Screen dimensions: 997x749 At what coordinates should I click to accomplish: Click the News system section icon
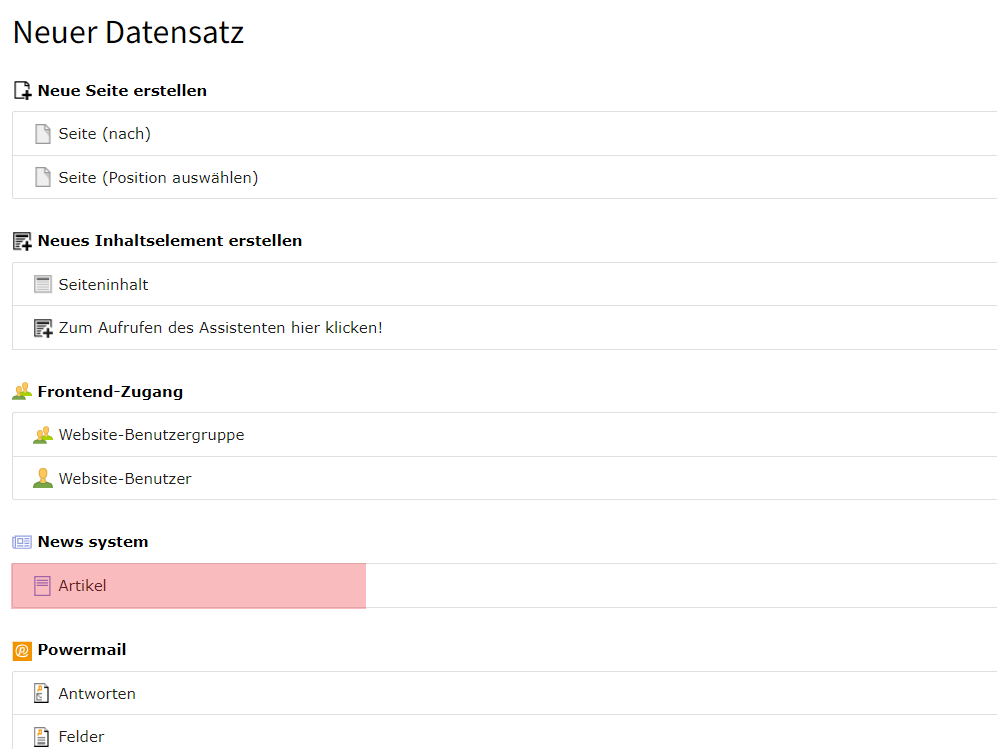click(22, 542)
